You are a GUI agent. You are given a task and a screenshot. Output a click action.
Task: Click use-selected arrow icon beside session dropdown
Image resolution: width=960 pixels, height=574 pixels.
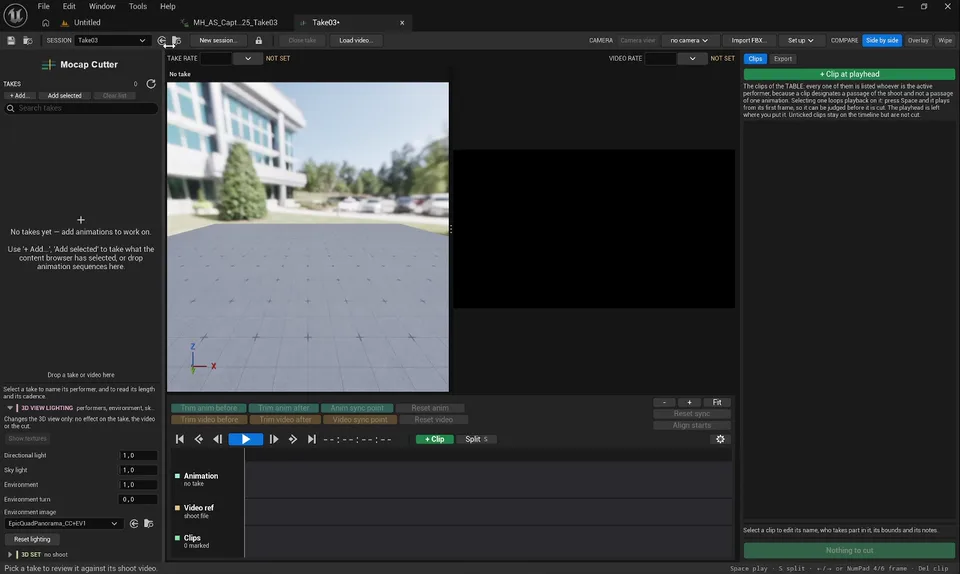tap(162, 40)
